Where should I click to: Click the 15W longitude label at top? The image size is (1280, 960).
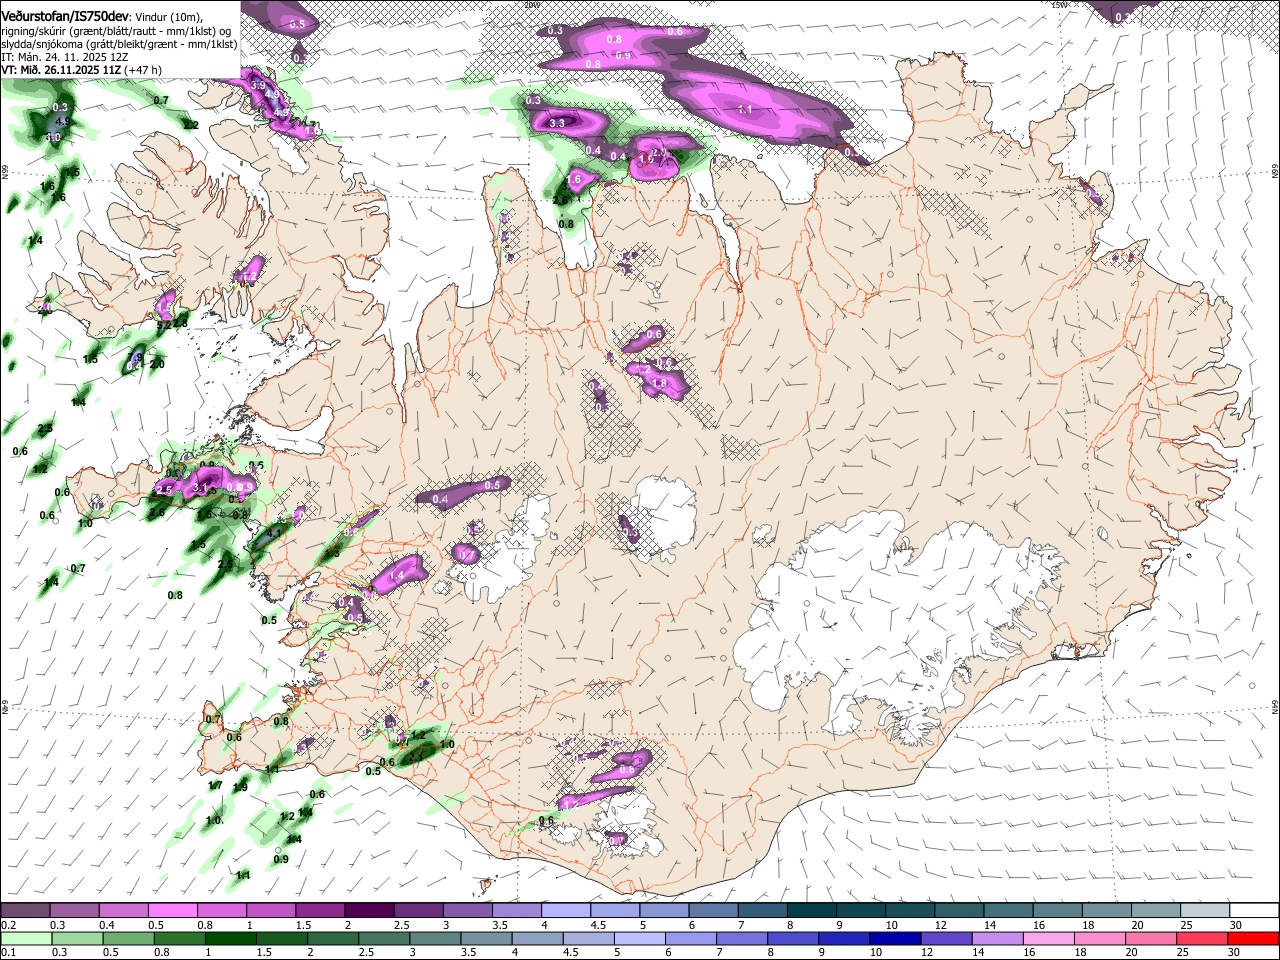1058,4
